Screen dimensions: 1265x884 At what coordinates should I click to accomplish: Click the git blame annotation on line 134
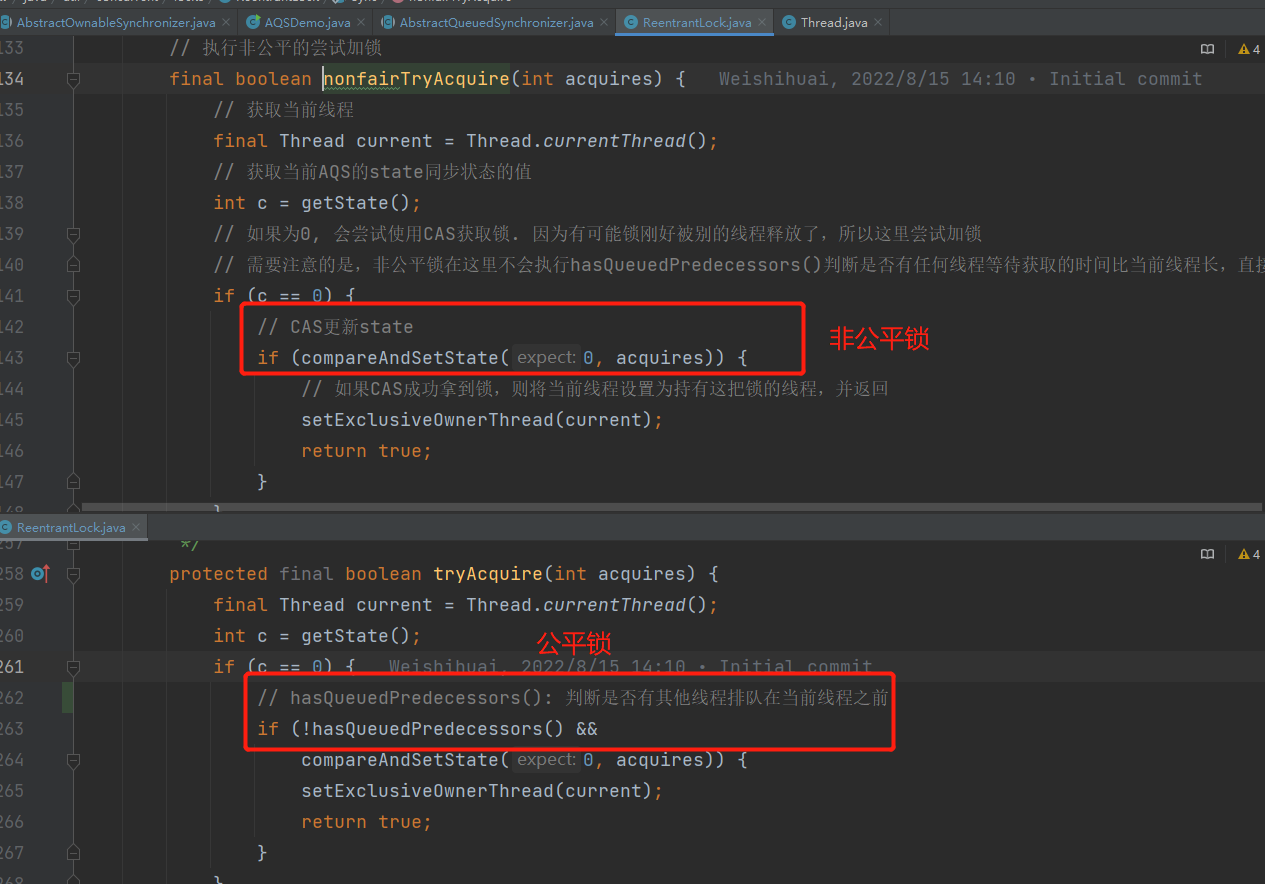[960, 79]
